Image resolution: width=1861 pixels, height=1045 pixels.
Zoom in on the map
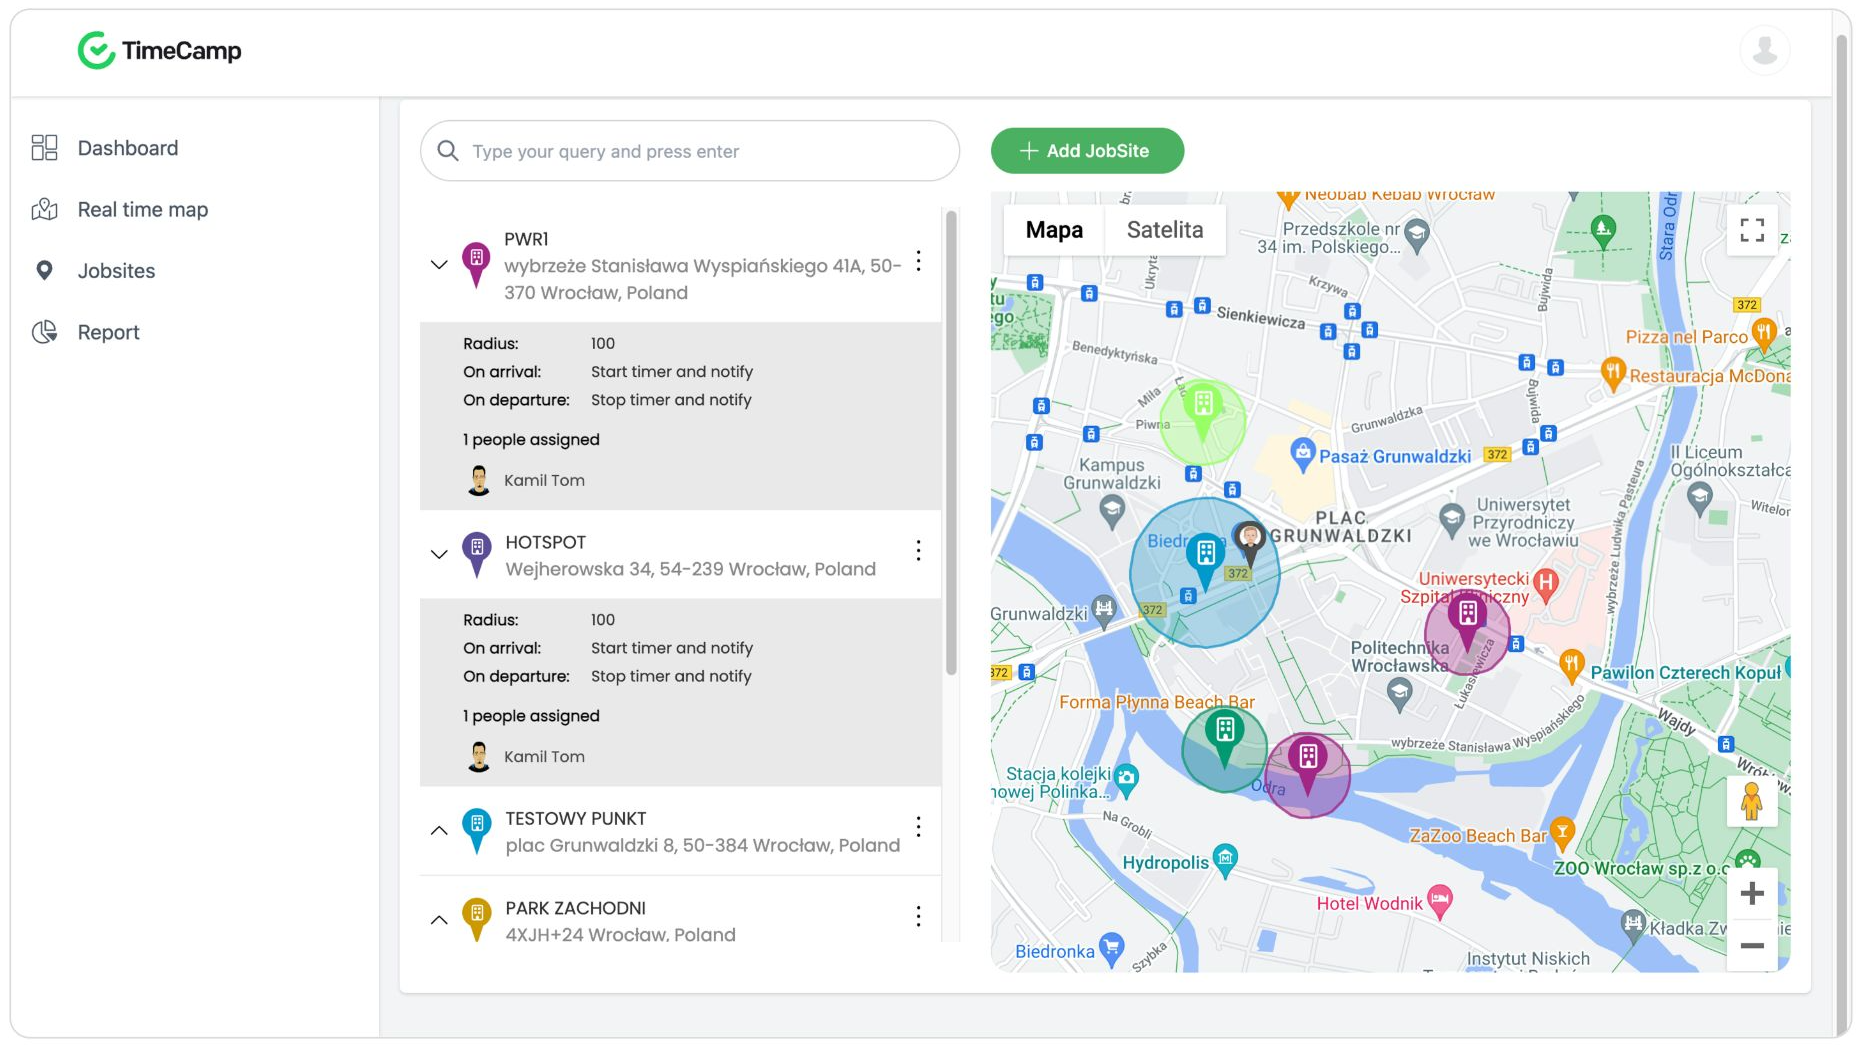1752,893
